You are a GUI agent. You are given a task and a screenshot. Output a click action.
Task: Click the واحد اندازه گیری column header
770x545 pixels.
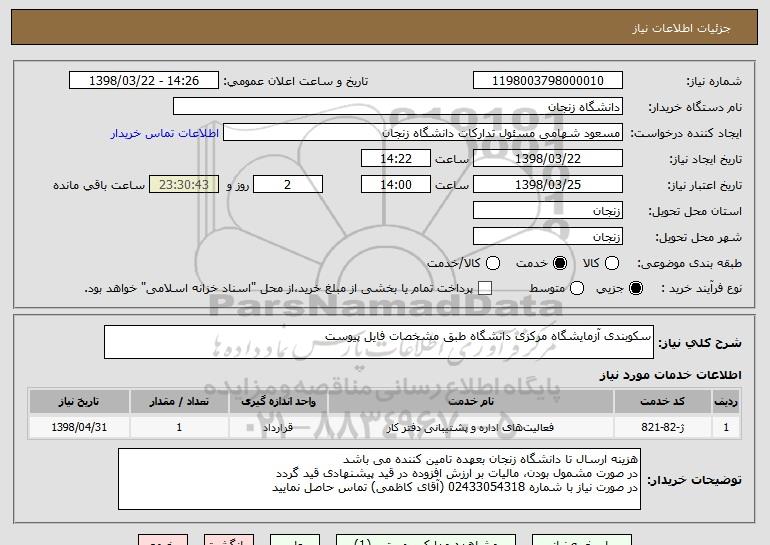pos(278,402)
